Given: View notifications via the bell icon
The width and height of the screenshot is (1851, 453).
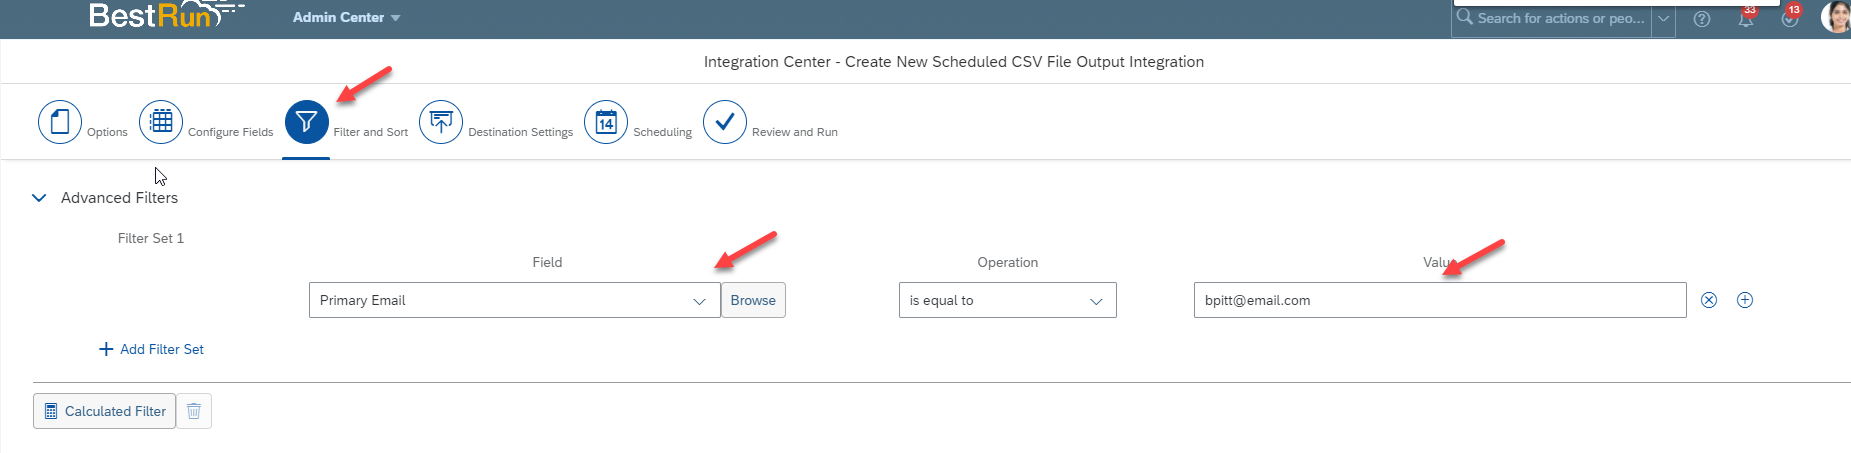Looking at the screenshot, I should click(x=1746, y=18).
